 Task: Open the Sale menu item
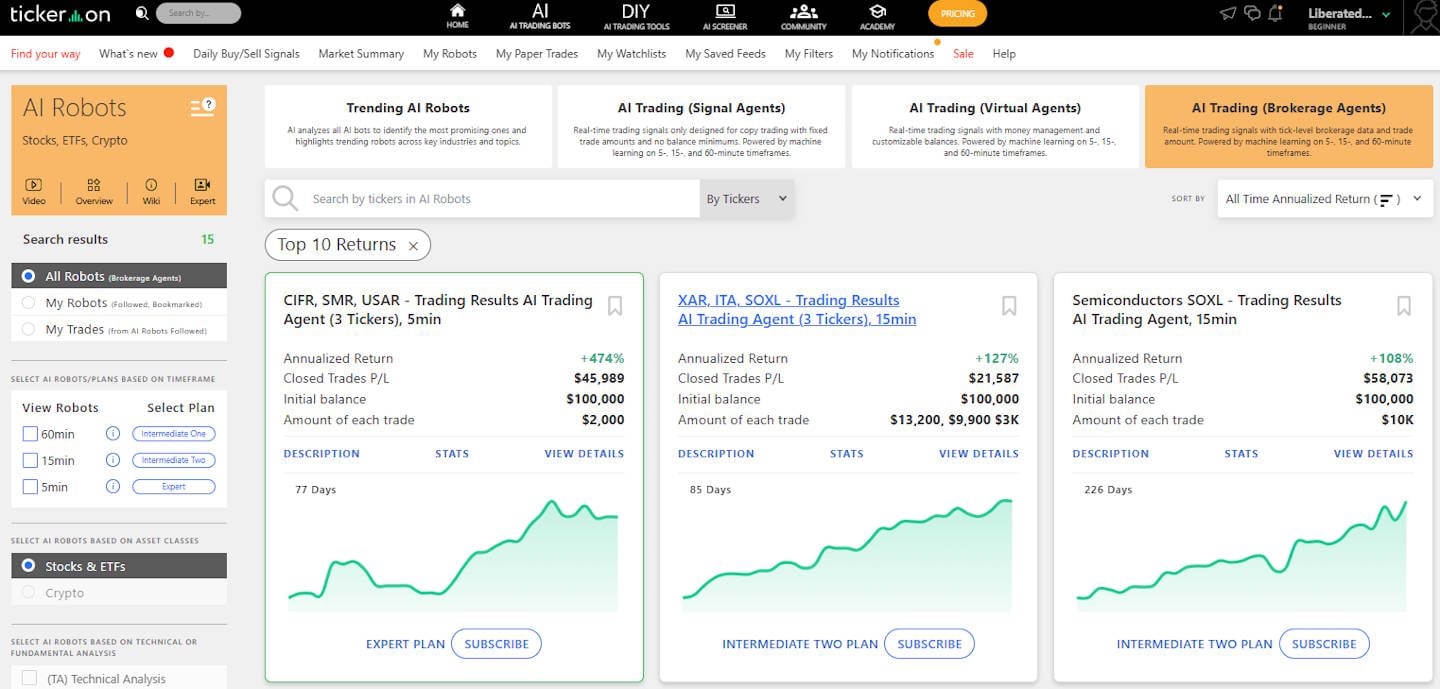click(x=963, y=54)
